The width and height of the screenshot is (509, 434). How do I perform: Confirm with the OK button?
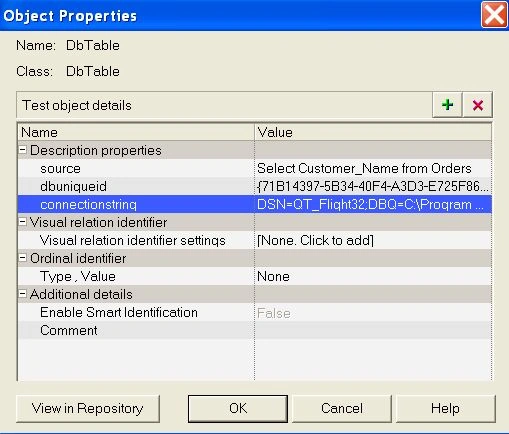click(x=238, y=409)
